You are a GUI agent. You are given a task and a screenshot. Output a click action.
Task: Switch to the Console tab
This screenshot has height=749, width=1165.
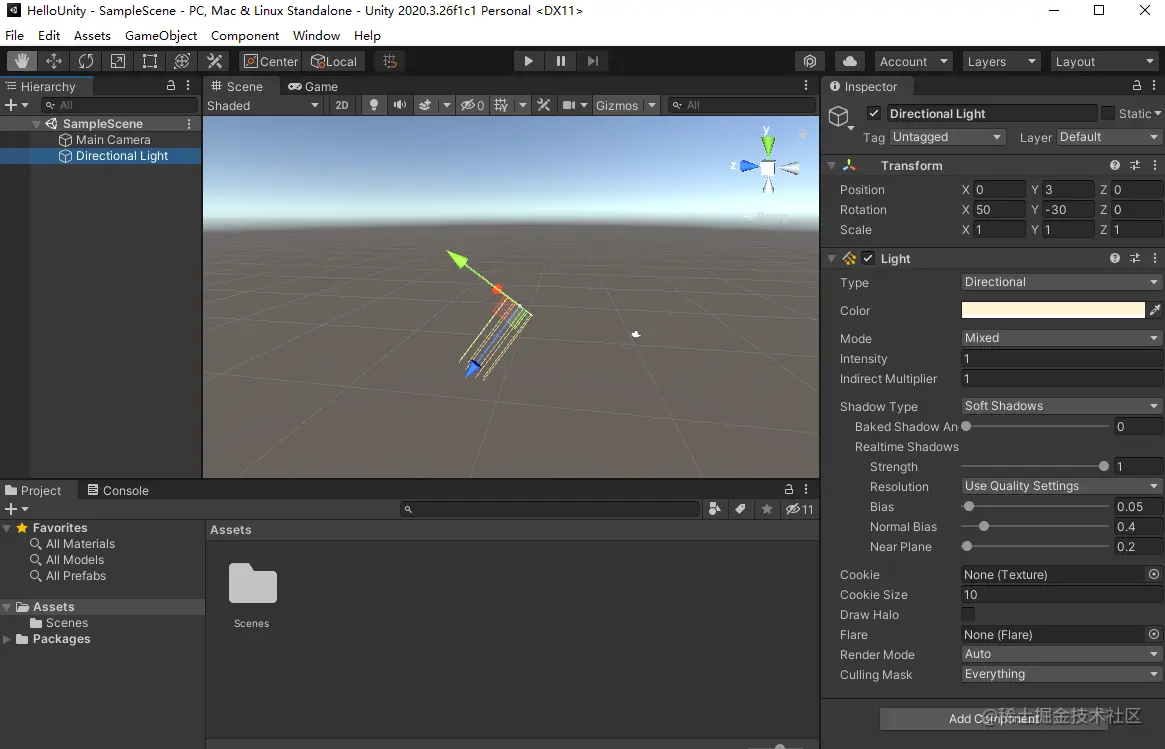click(118, 490)
